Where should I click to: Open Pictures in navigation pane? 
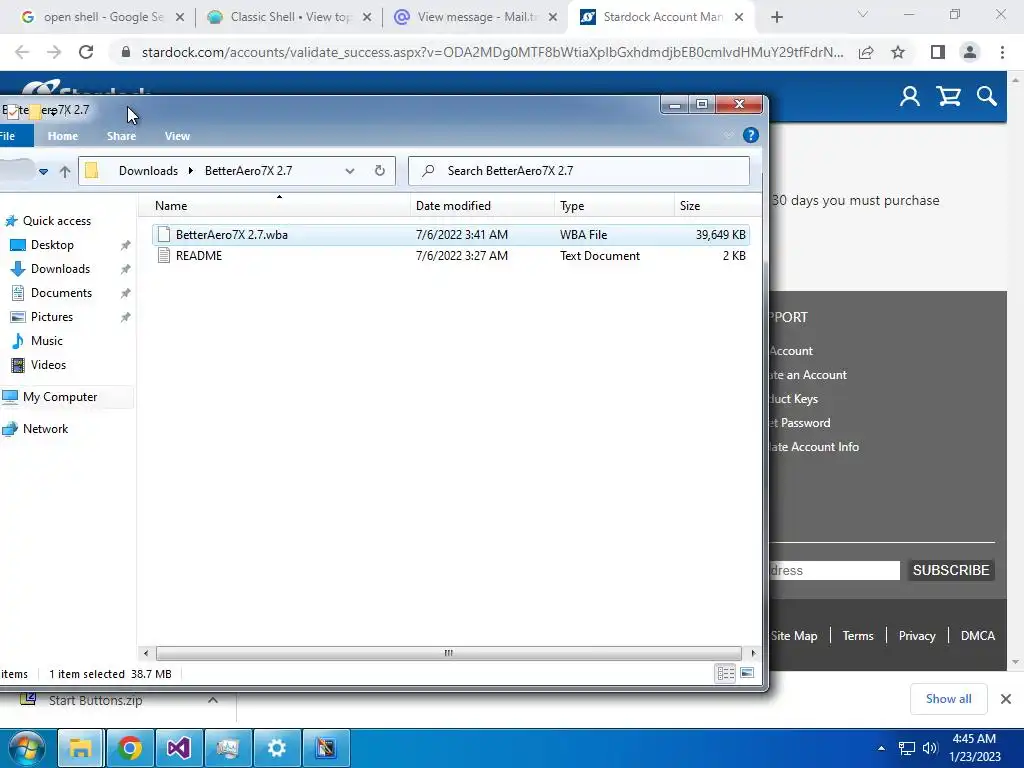[x=52, y=317]
